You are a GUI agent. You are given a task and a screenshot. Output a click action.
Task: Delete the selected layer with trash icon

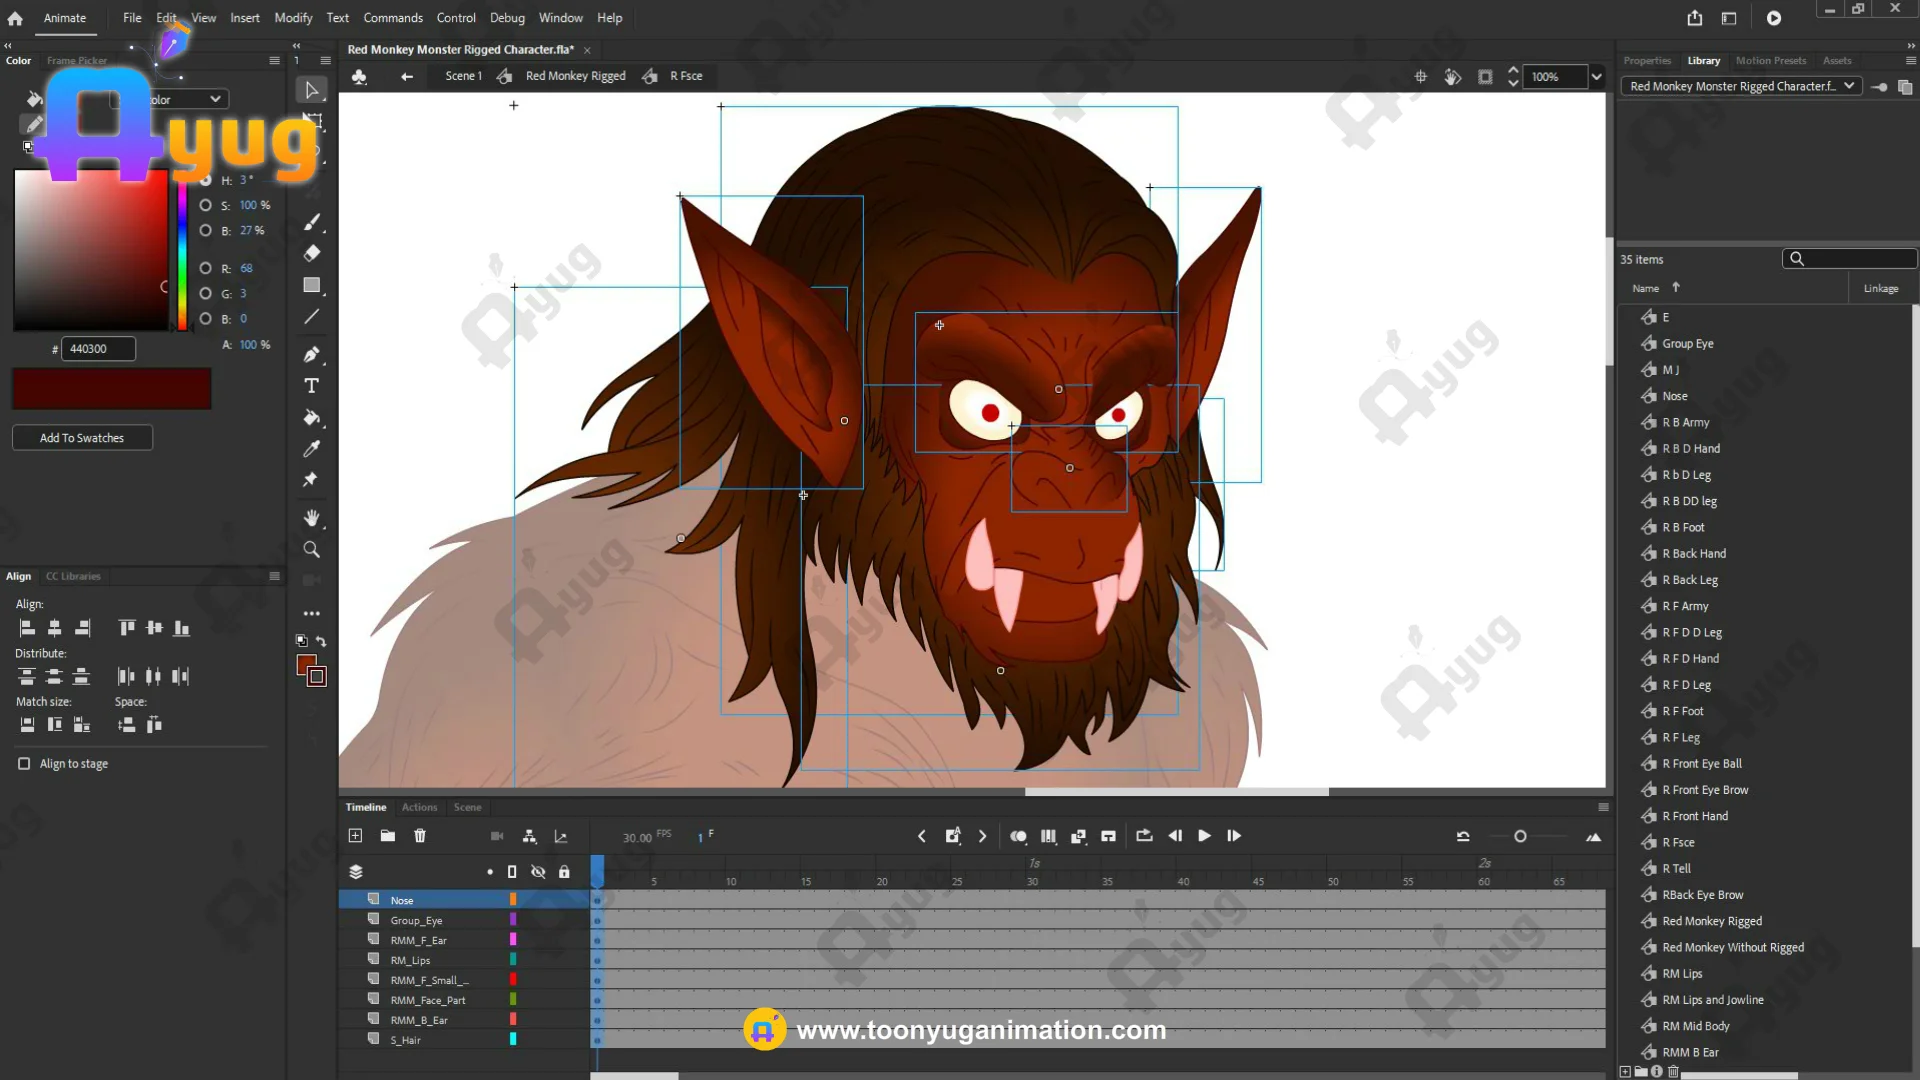[420, 836]
